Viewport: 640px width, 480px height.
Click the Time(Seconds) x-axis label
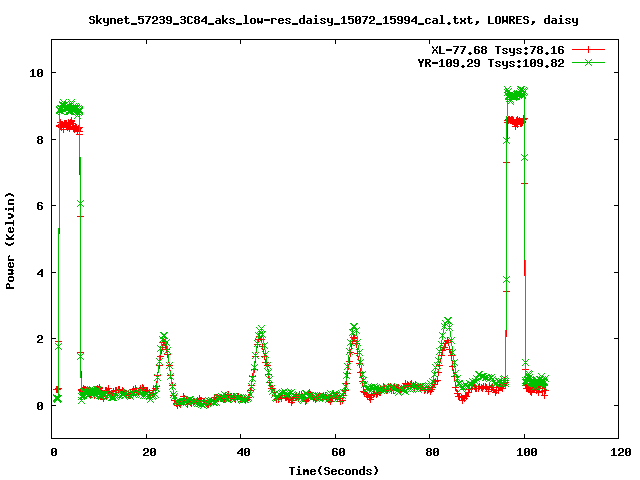pyautogui.click(x=333, y=471)
